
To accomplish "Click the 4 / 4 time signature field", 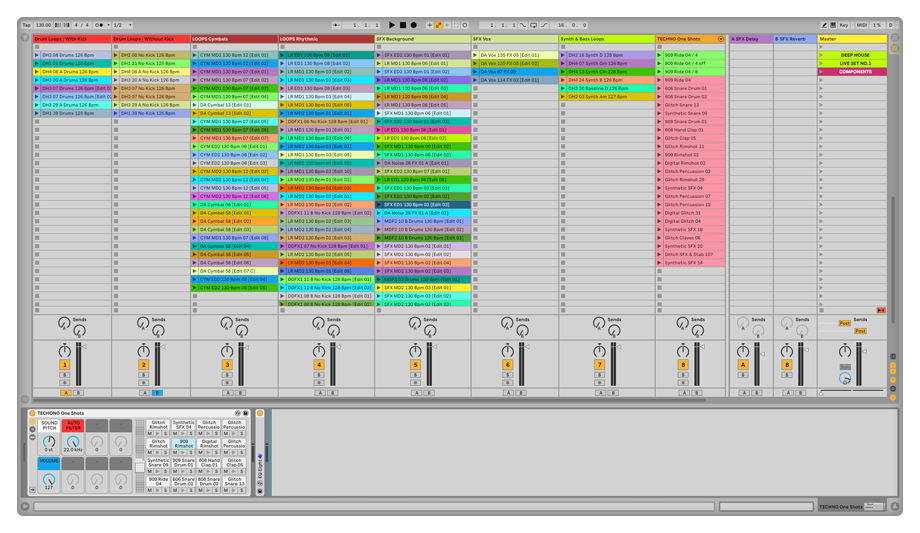I will click(x=81, y=25).
